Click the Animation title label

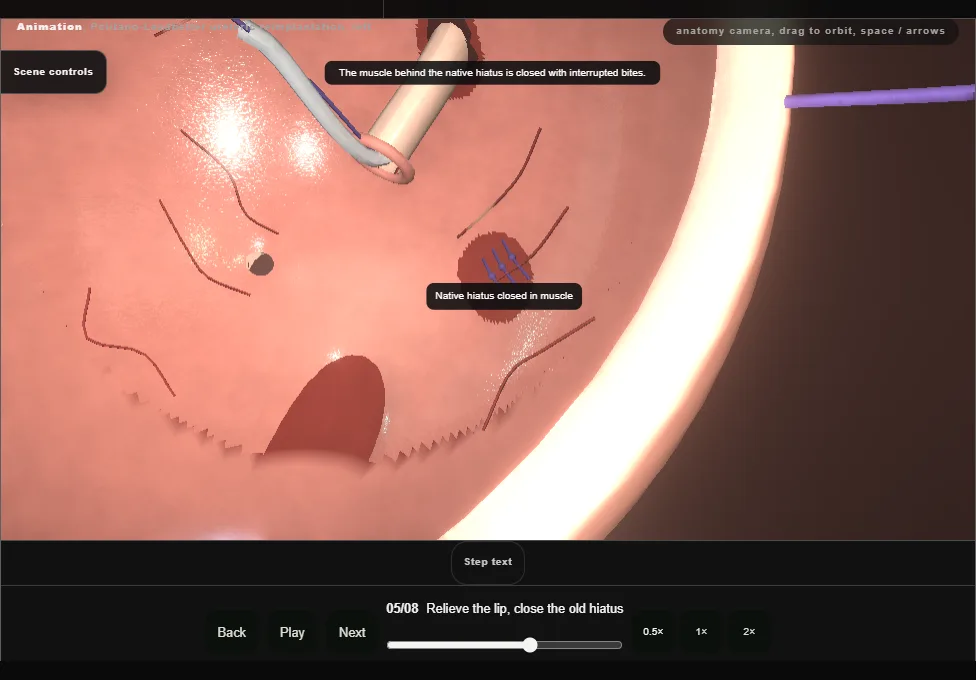point(49,27)
